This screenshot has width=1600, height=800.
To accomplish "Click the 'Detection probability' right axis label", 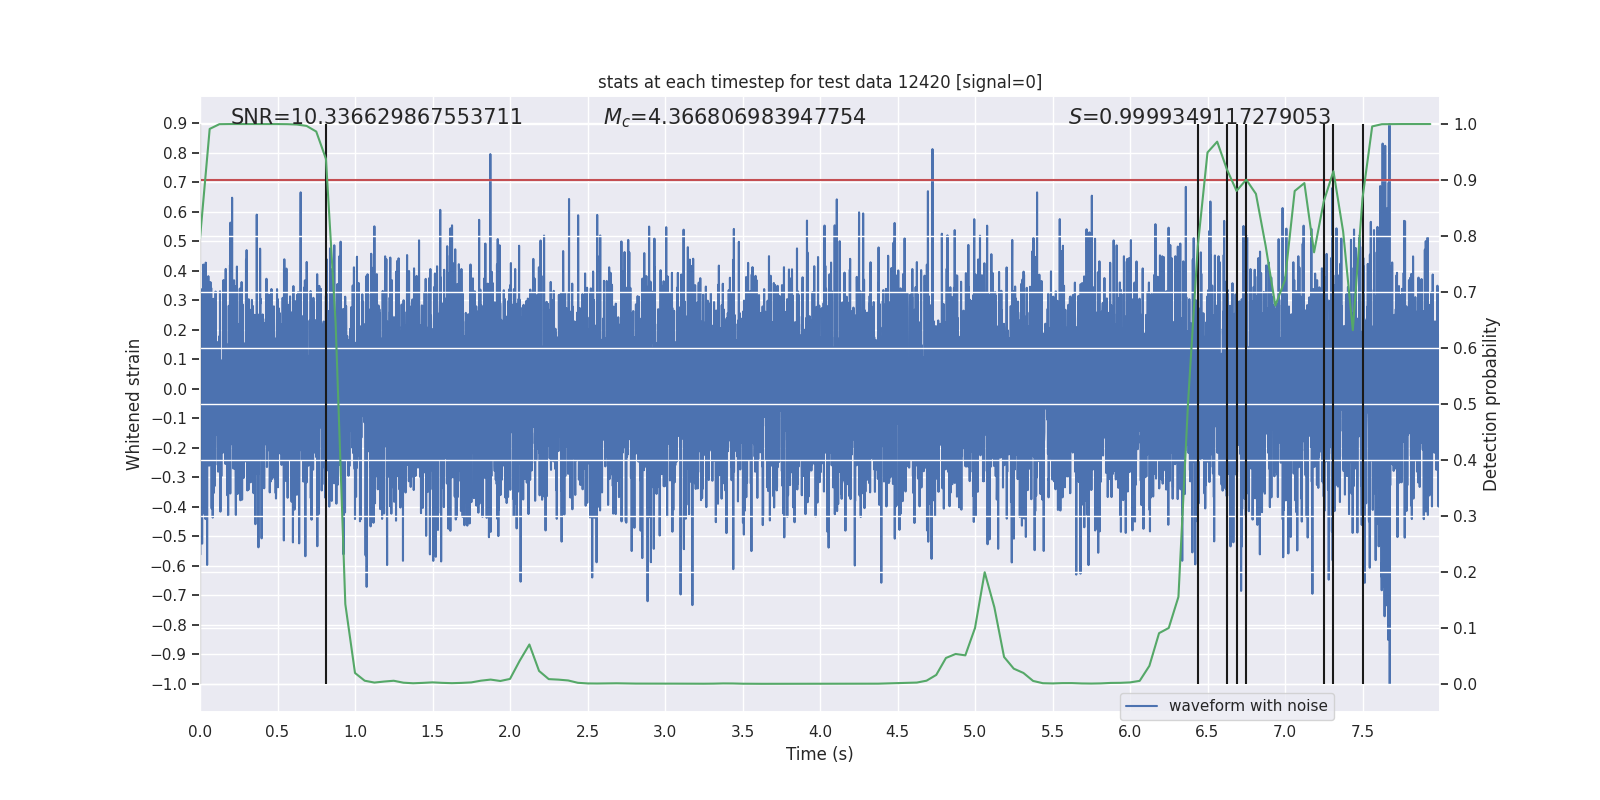I will 1490,404.
